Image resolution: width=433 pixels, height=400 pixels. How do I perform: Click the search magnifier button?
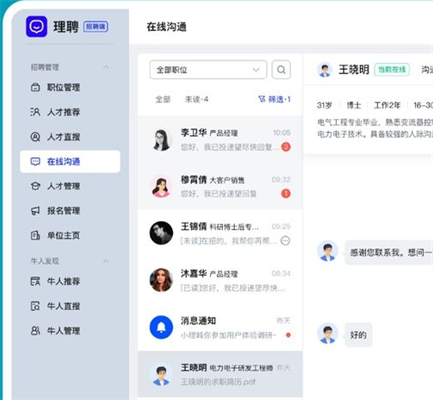[281, 70]
